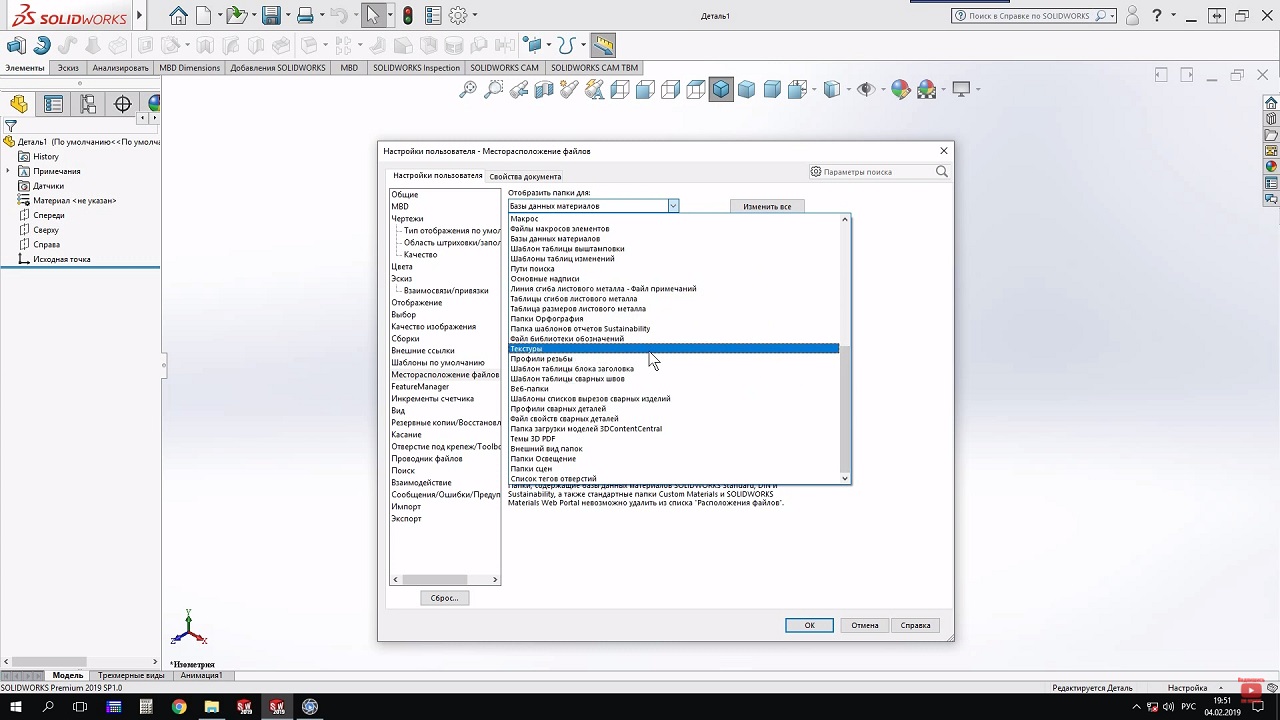This screenshot has width=1280, height=720.
Task: Click the Zoom to Fit magnifier icon
Action: pyautogui.click(x=467, y=90)
